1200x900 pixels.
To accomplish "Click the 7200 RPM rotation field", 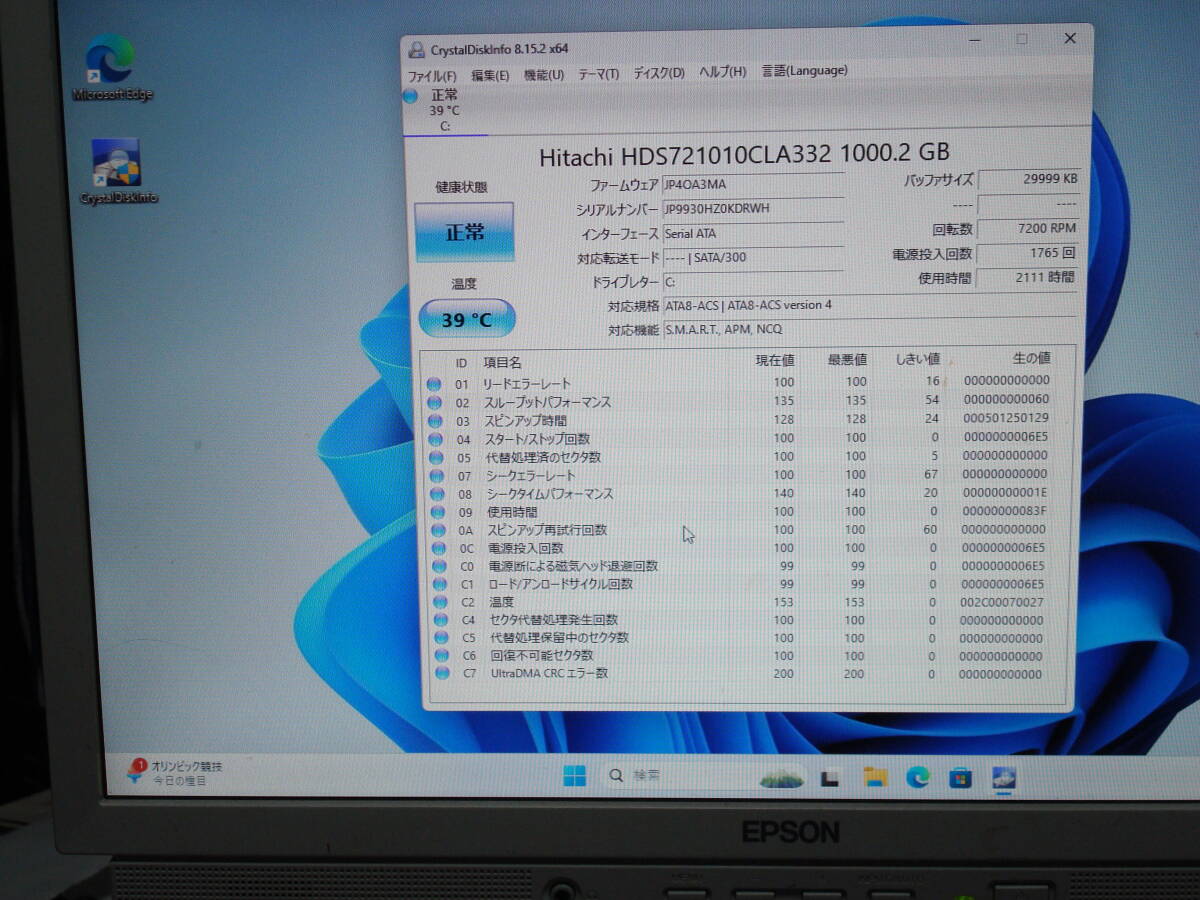I will (1029, 229).
